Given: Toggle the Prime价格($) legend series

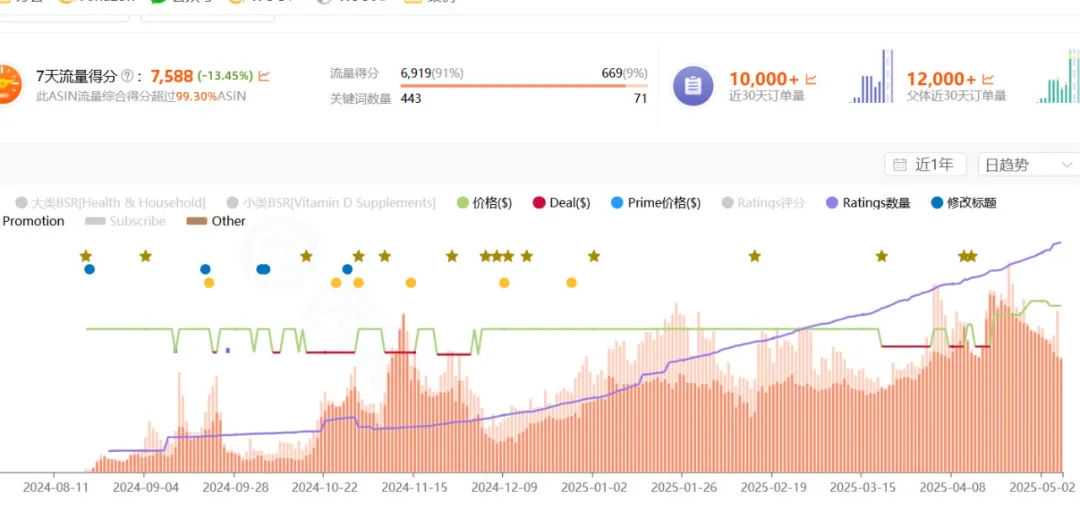Looking at the screenshot, I should click(x=656, y=203).
